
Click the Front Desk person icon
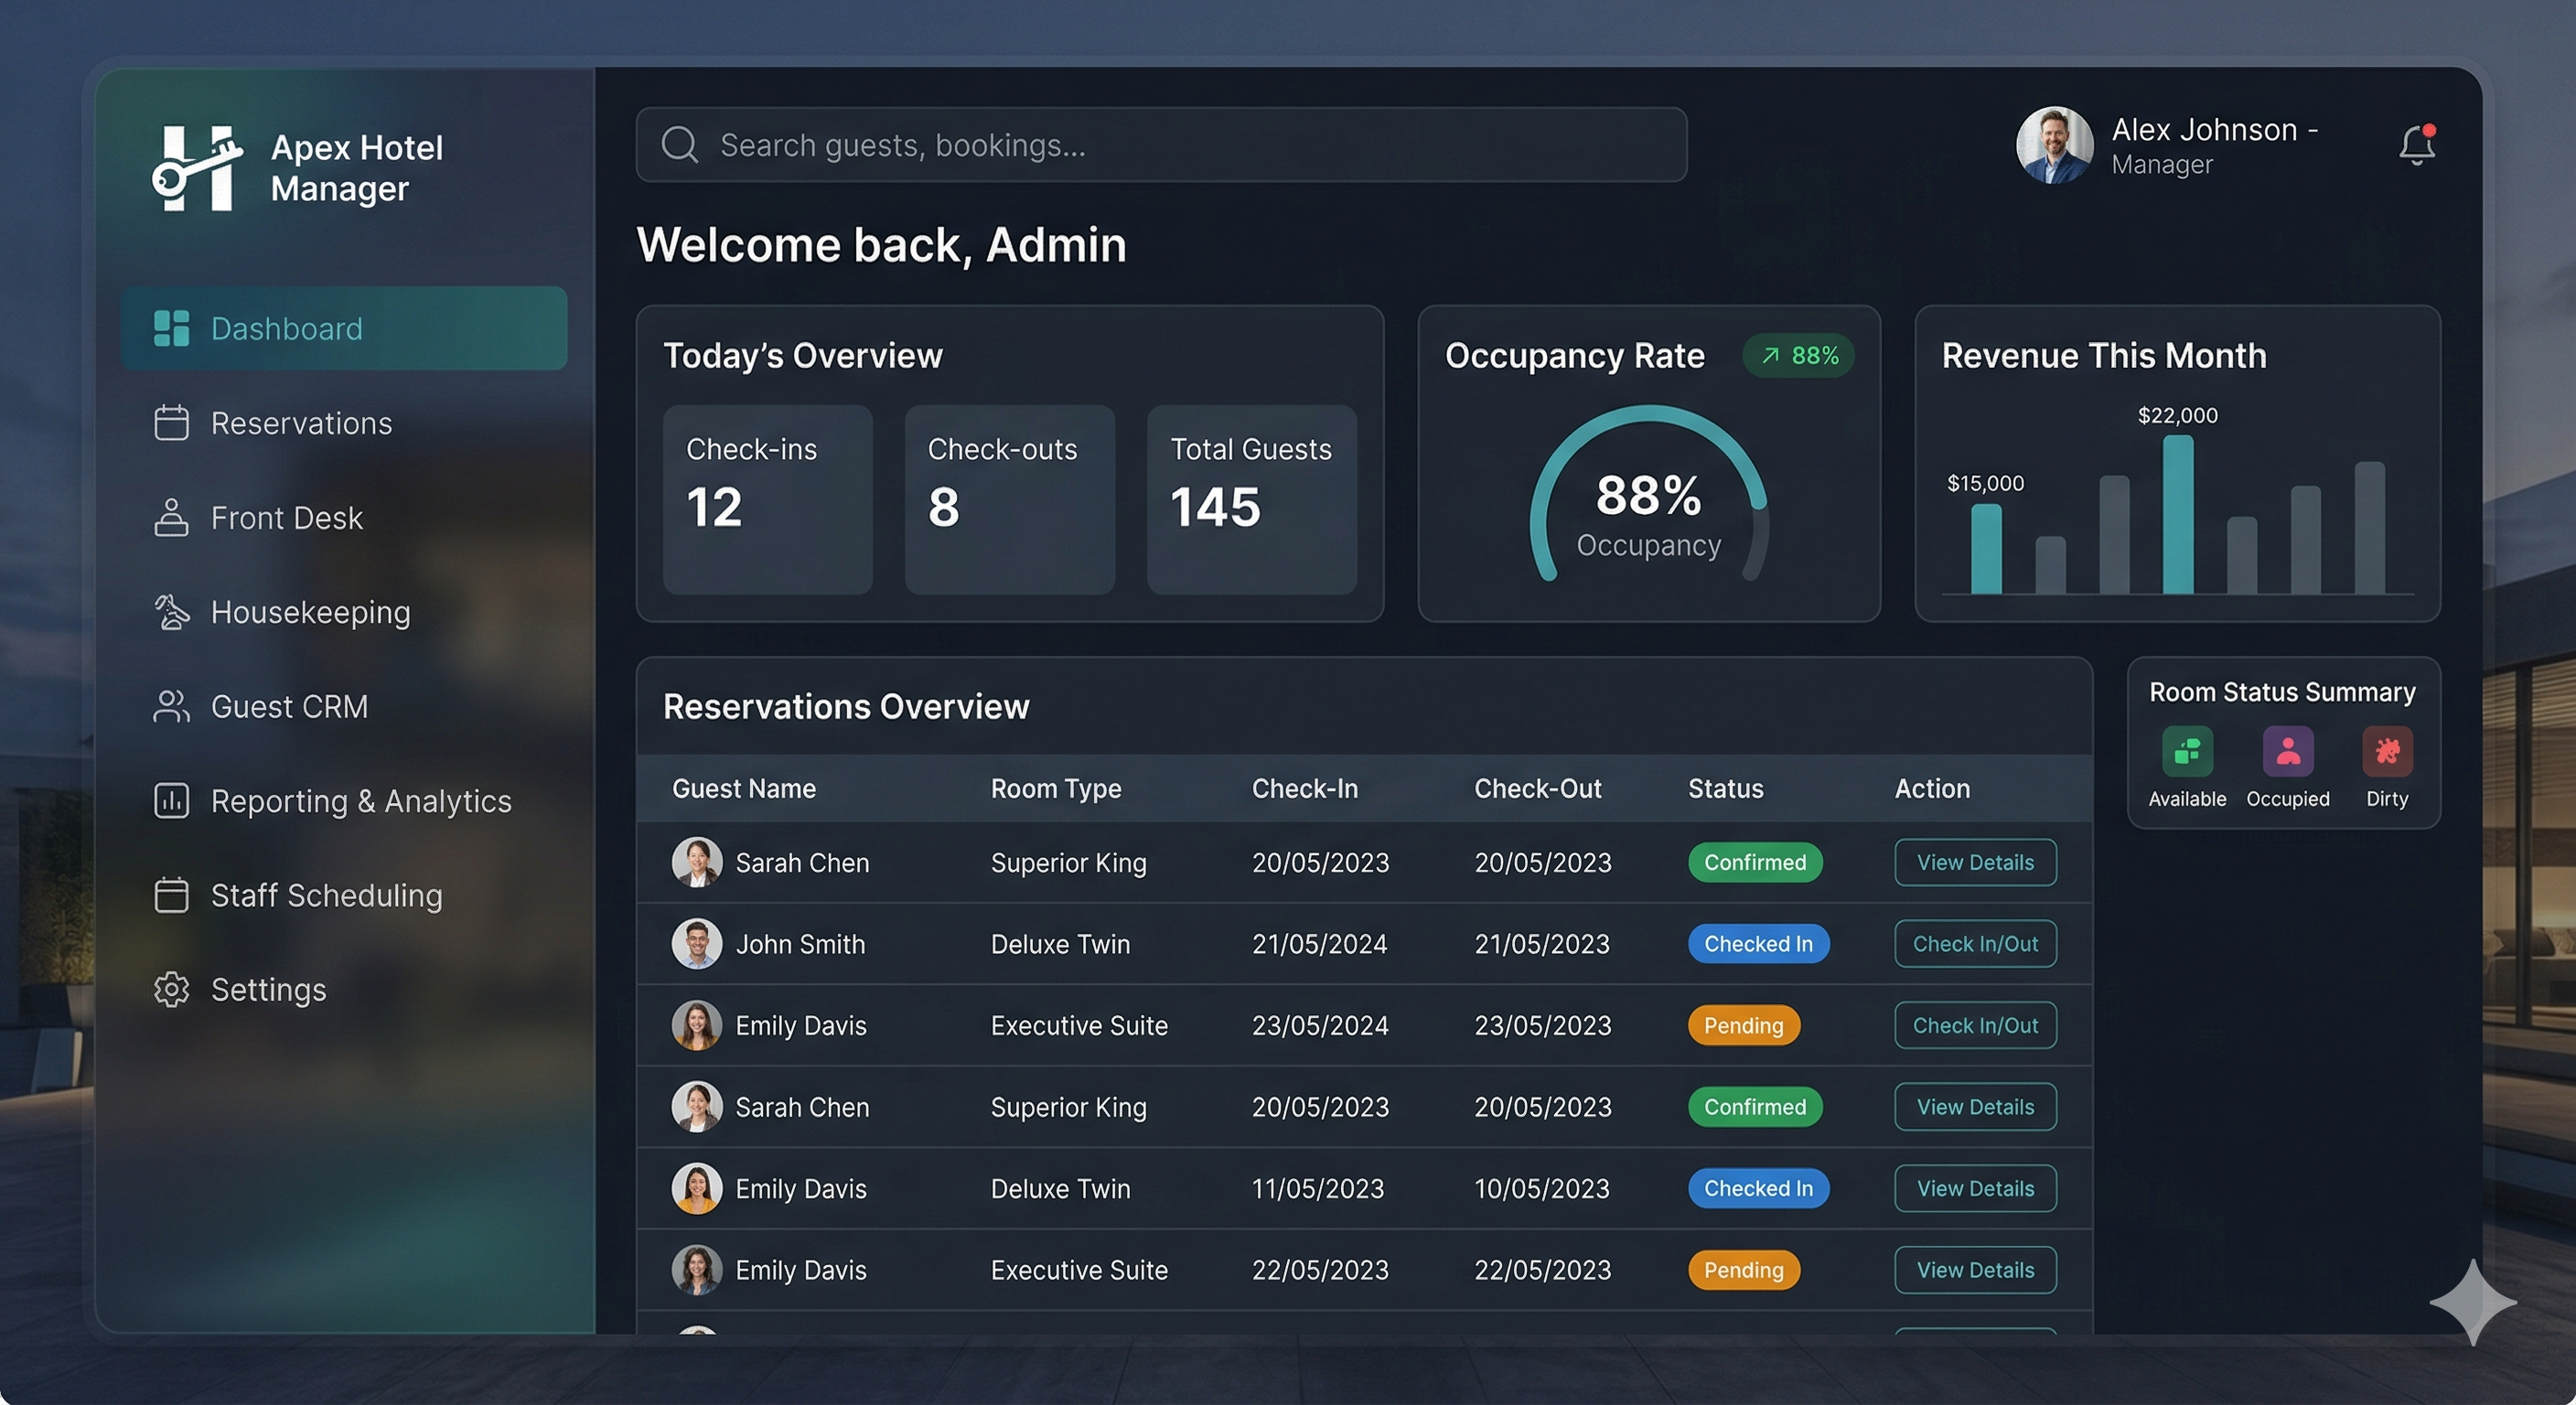(172, 517)
